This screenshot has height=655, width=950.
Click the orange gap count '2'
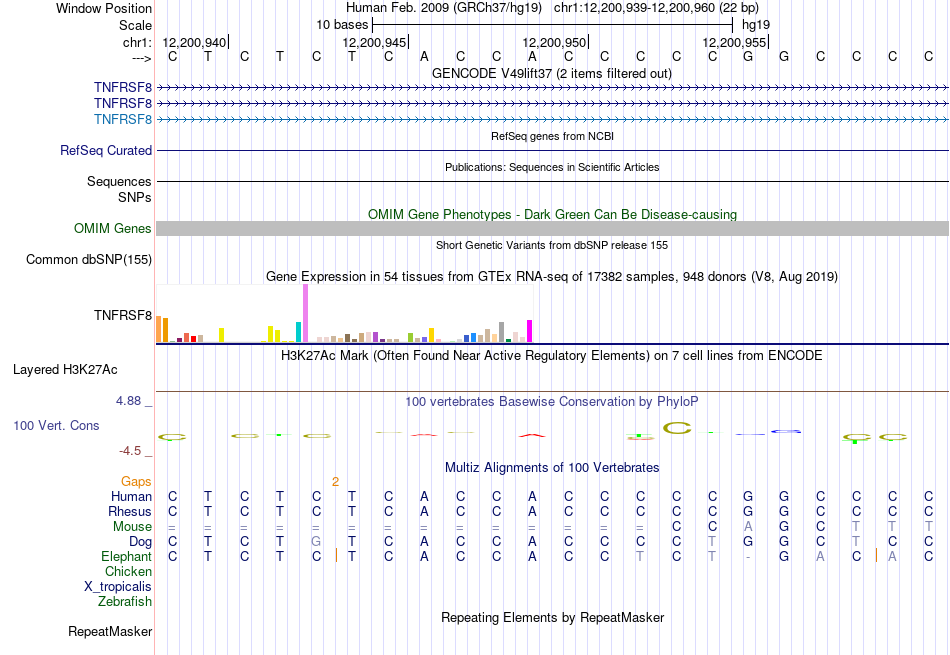pyautogui.click(x=335, y=482)
